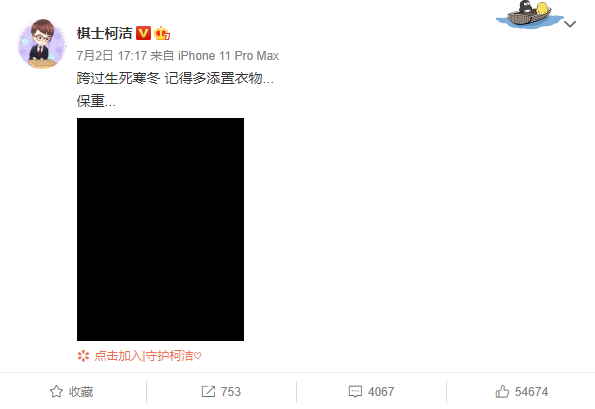Viewport: 595px width, 409px height.
Task: Expand the post options chevron
Action: pos(570,24)
